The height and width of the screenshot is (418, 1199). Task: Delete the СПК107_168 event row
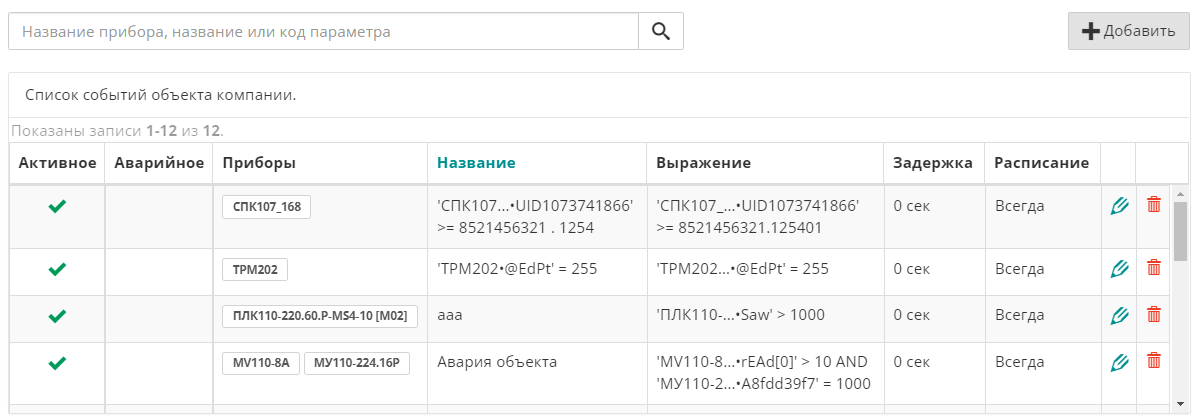[x=1154, y=205]
